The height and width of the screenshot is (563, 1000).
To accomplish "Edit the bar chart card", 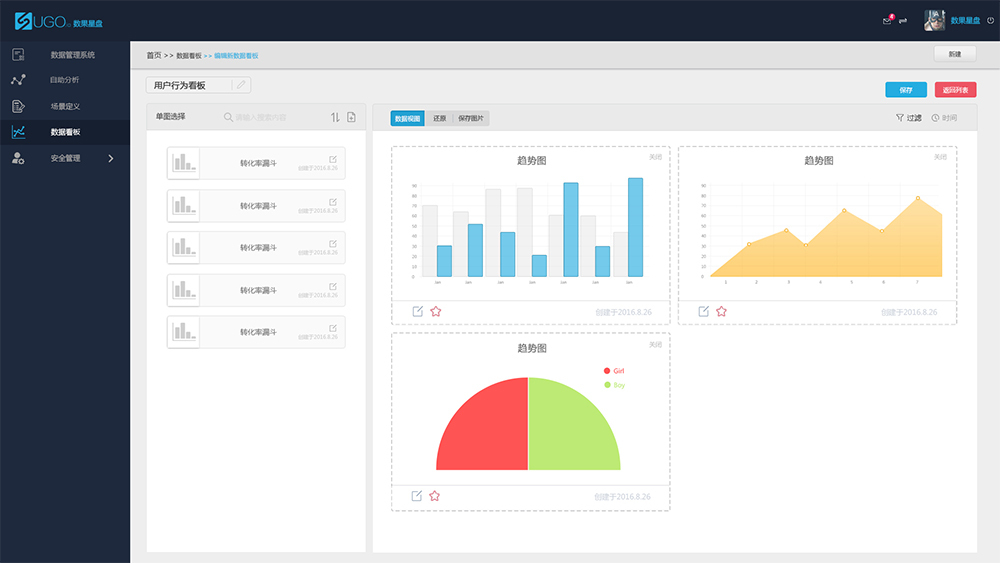I will tap(418, 311).
